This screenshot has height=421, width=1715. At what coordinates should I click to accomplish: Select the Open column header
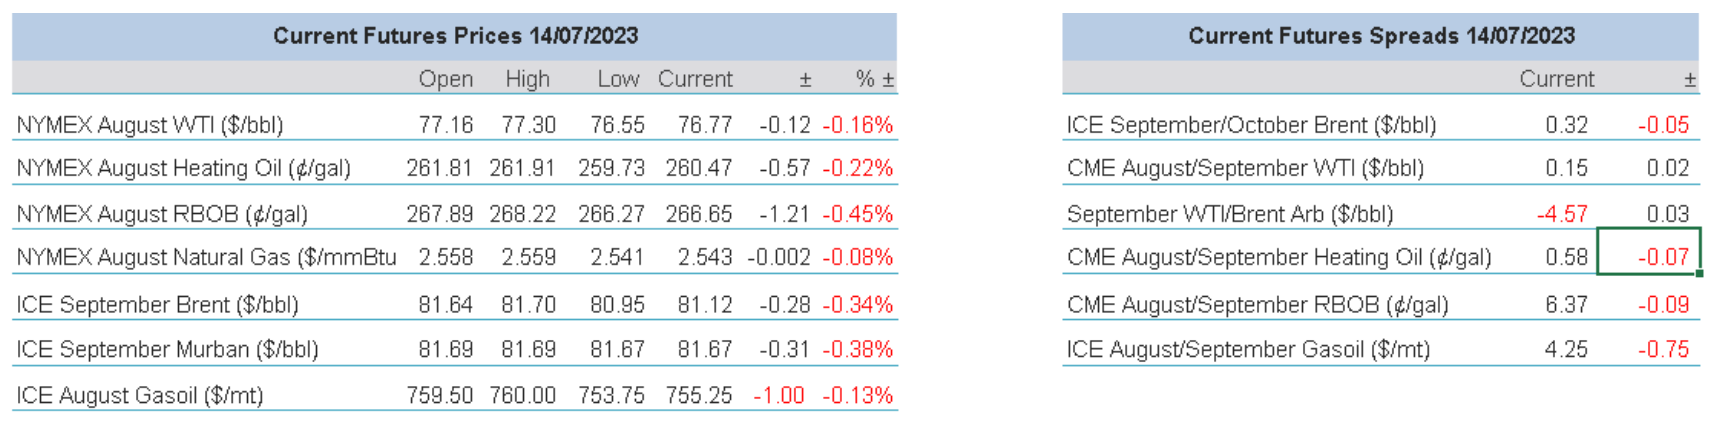(446, 79)
